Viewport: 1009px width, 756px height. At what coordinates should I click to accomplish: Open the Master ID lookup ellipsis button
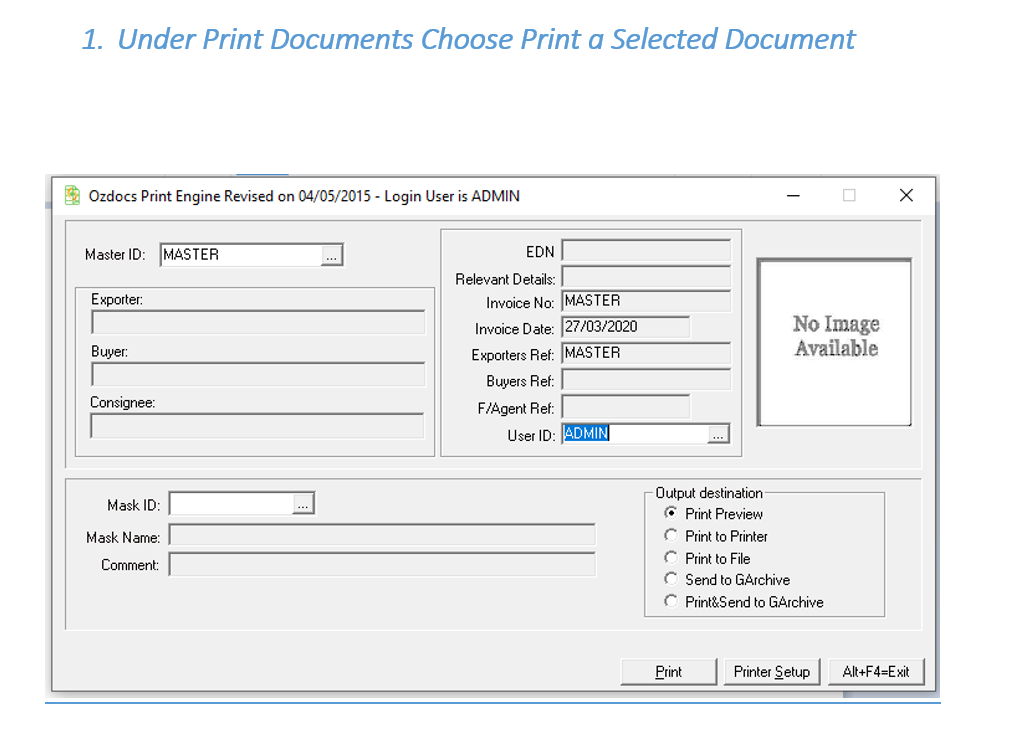coord(331,255)
